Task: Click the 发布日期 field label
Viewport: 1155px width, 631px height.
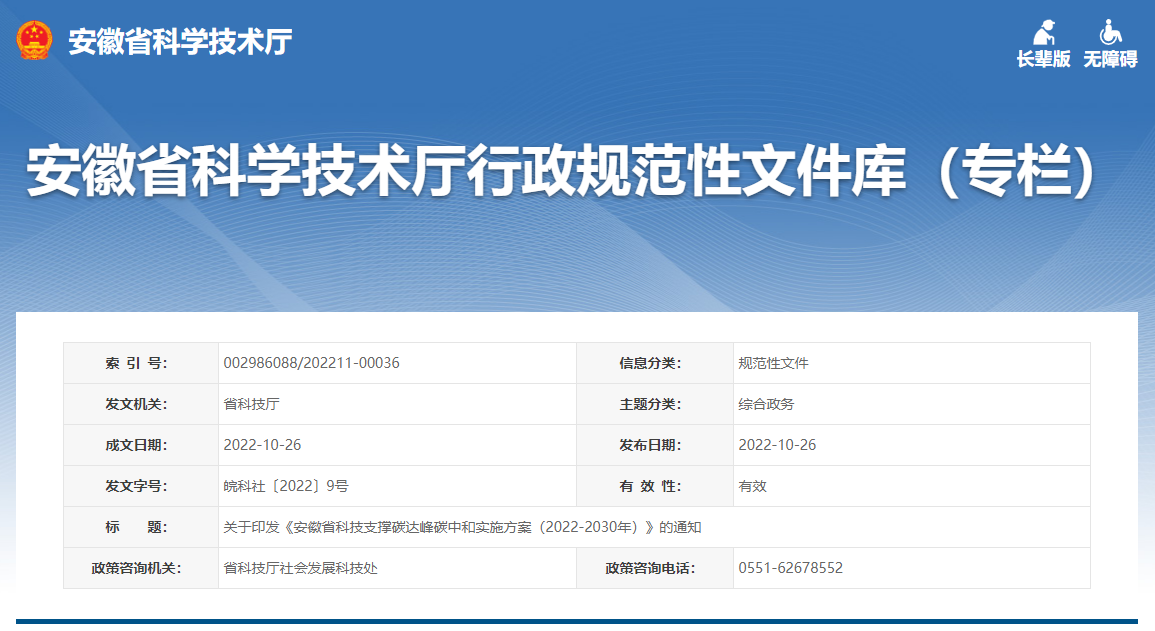Action: (653, 444)
